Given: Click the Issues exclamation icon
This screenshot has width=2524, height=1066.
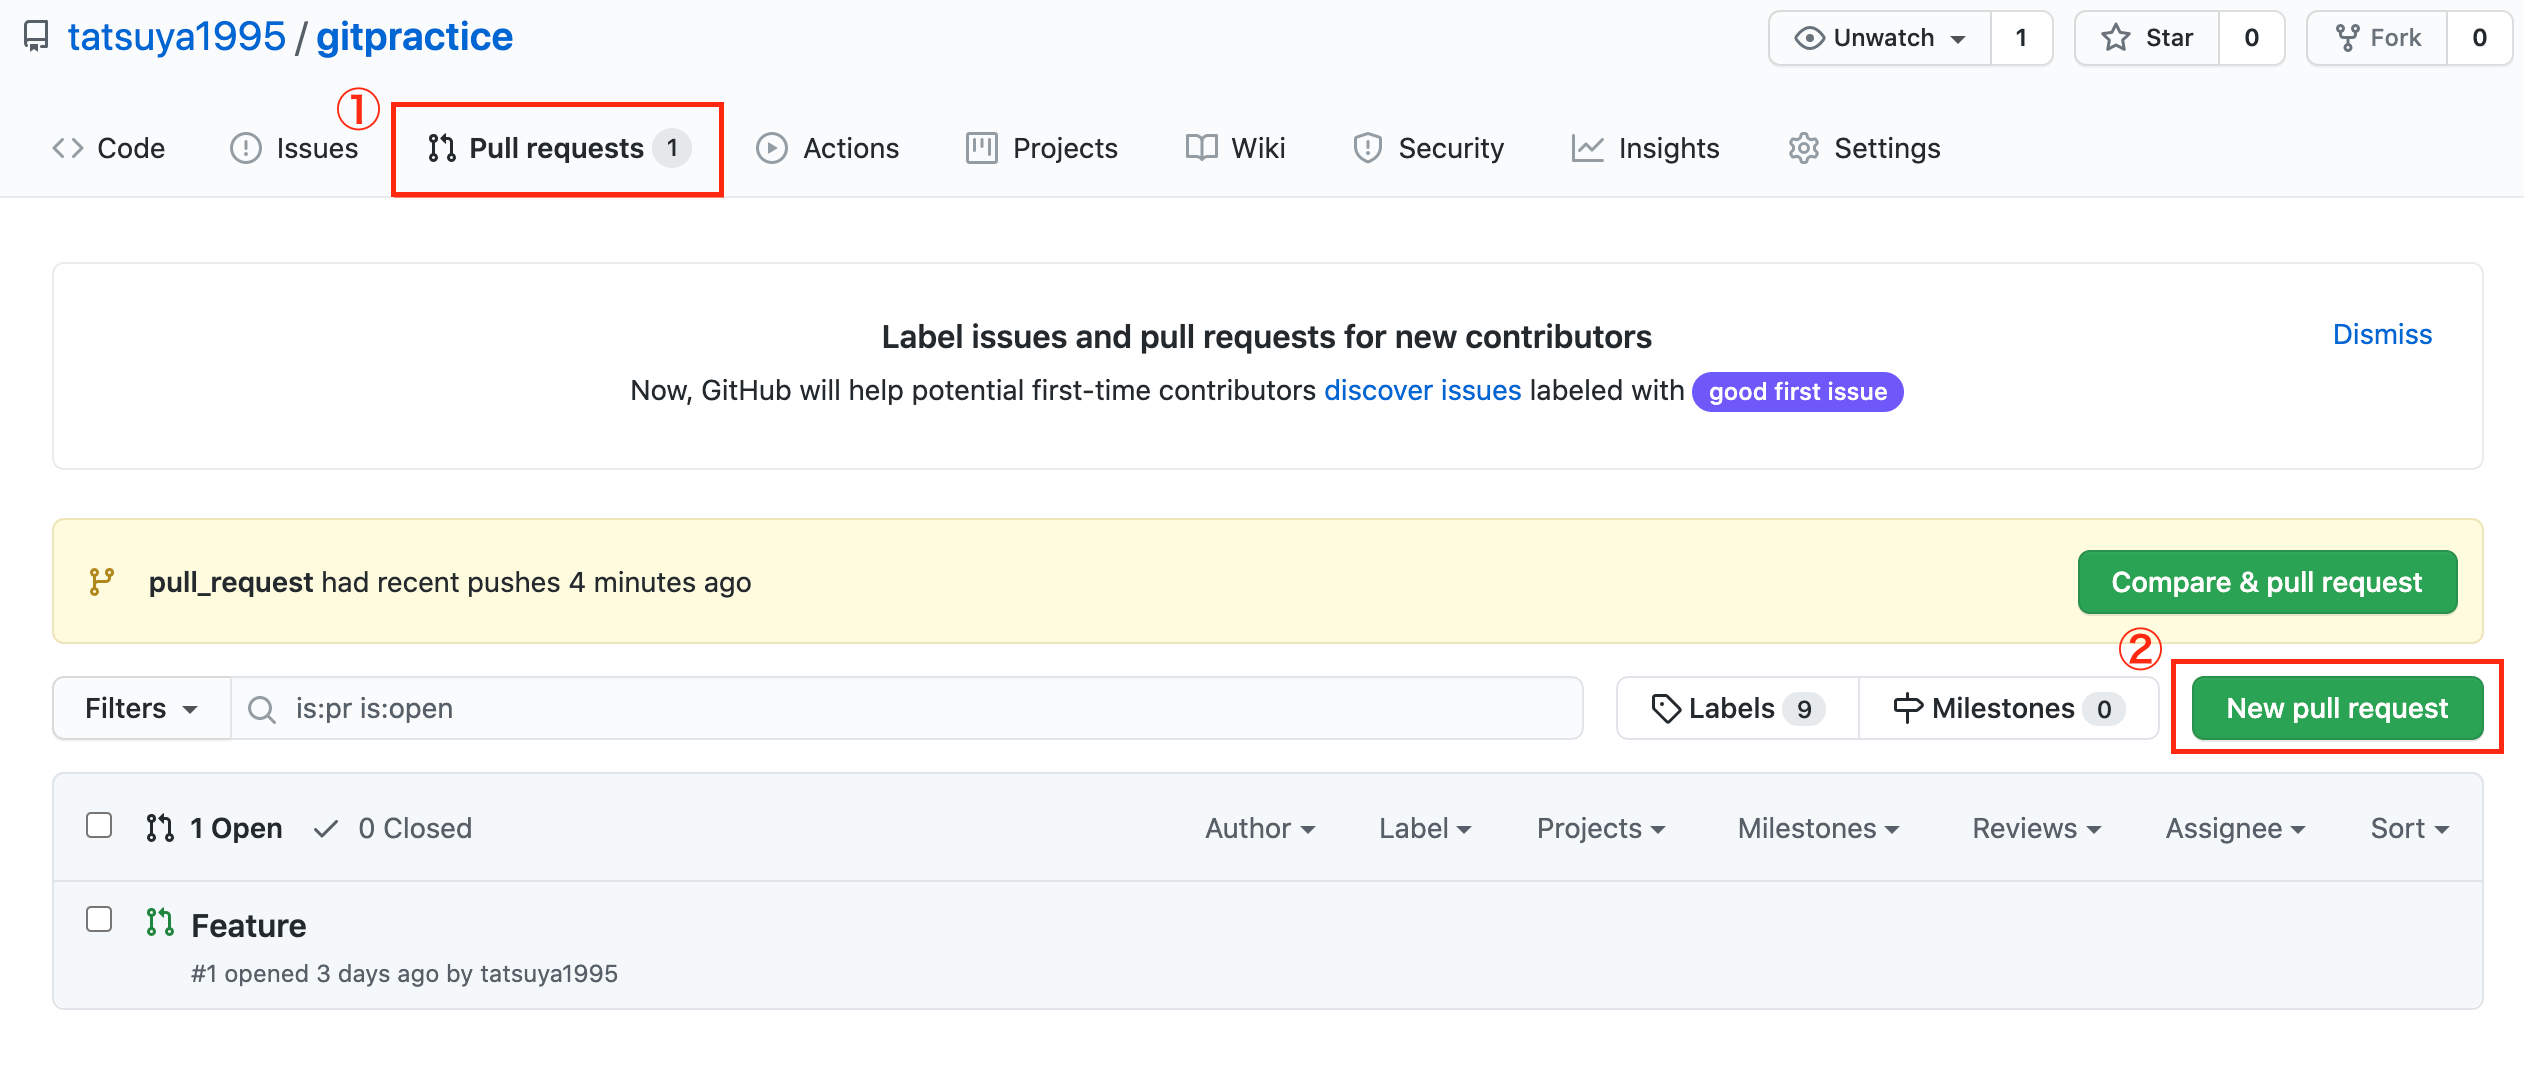Looking at the screenshot, I should (x=246, y=147).
